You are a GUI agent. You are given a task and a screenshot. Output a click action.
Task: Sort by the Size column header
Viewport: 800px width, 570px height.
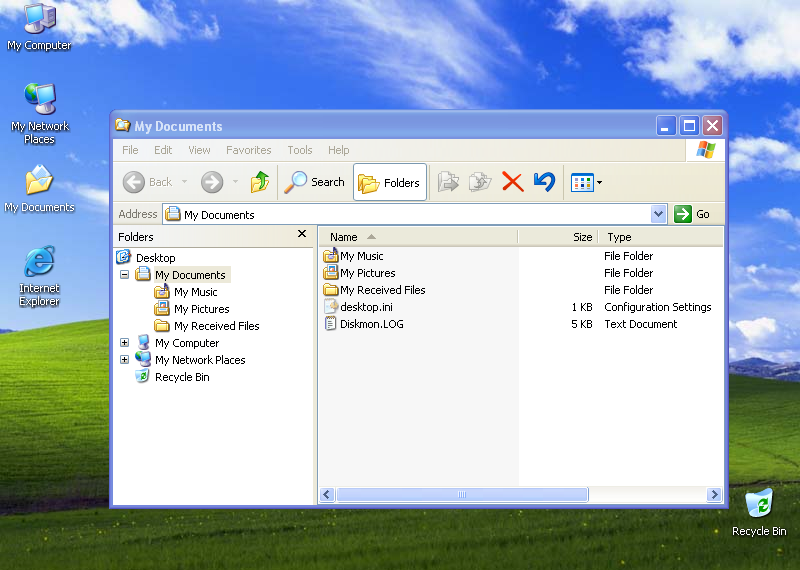tap(558, 237)
